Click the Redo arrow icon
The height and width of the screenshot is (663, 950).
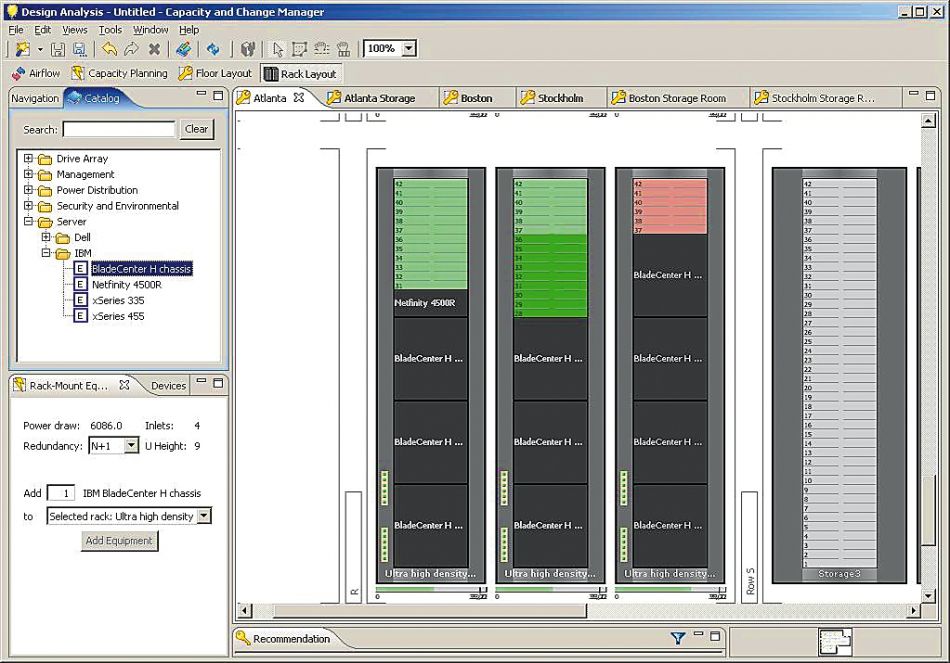tap(131, 49)
